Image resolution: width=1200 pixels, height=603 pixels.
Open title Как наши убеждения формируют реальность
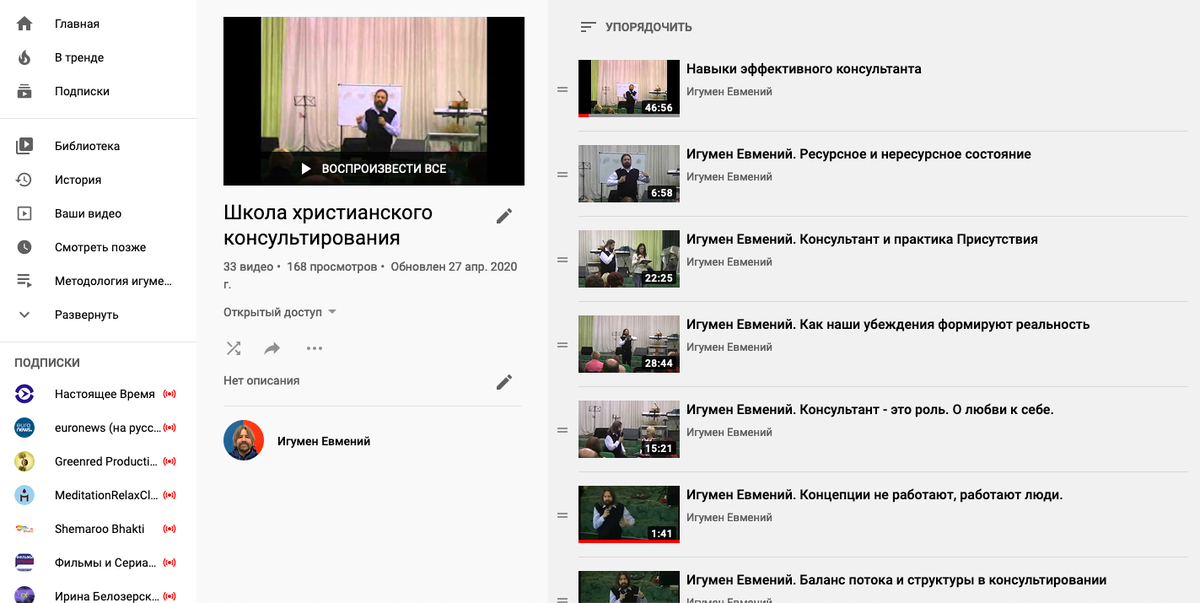click(x=888, y=324)
